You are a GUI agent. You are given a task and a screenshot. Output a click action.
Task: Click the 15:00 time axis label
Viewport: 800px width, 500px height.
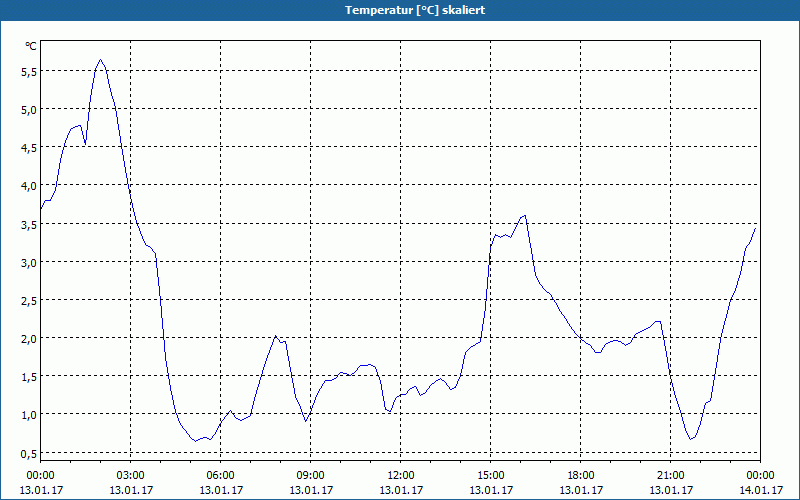(491, 476)
